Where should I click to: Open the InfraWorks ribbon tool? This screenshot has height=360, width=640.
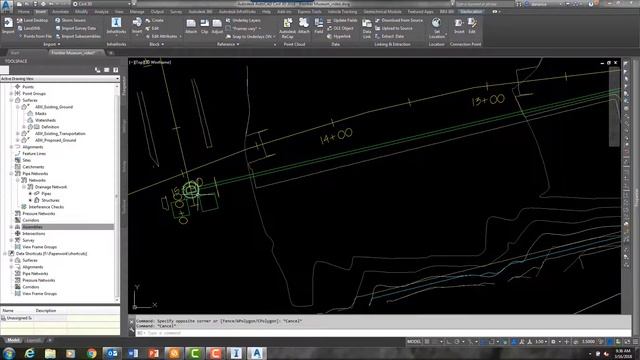116,26
